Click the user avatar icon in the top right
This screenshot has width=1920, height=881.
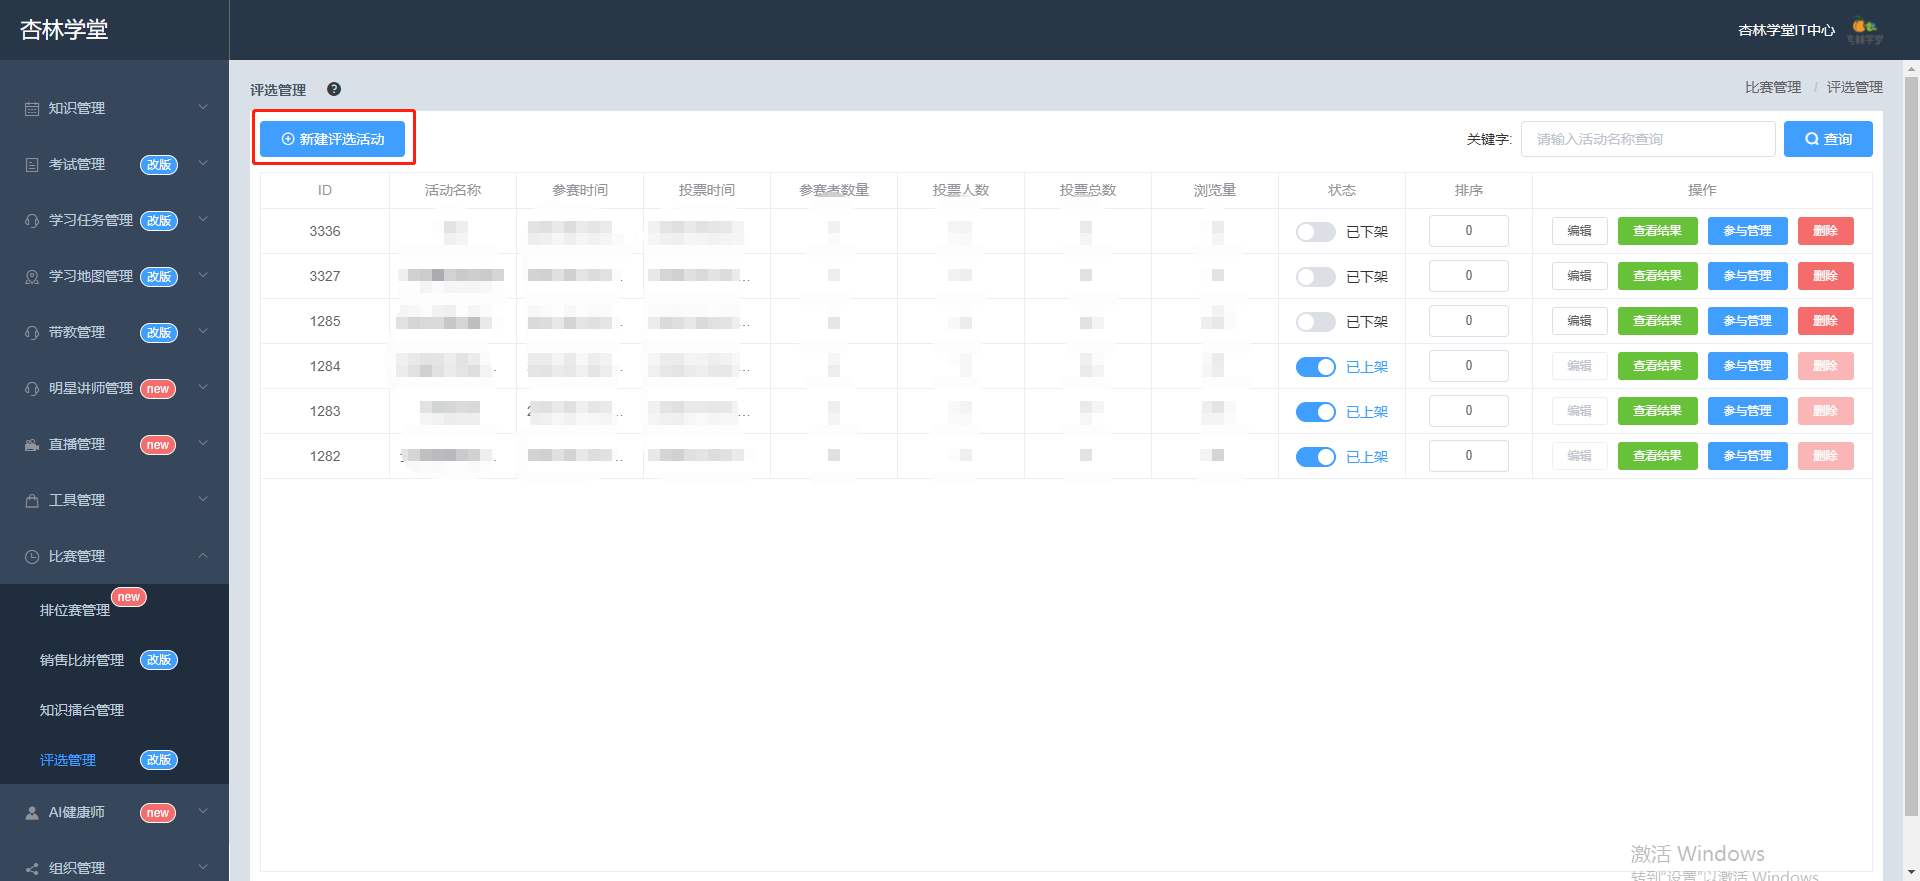(1865, 31)
